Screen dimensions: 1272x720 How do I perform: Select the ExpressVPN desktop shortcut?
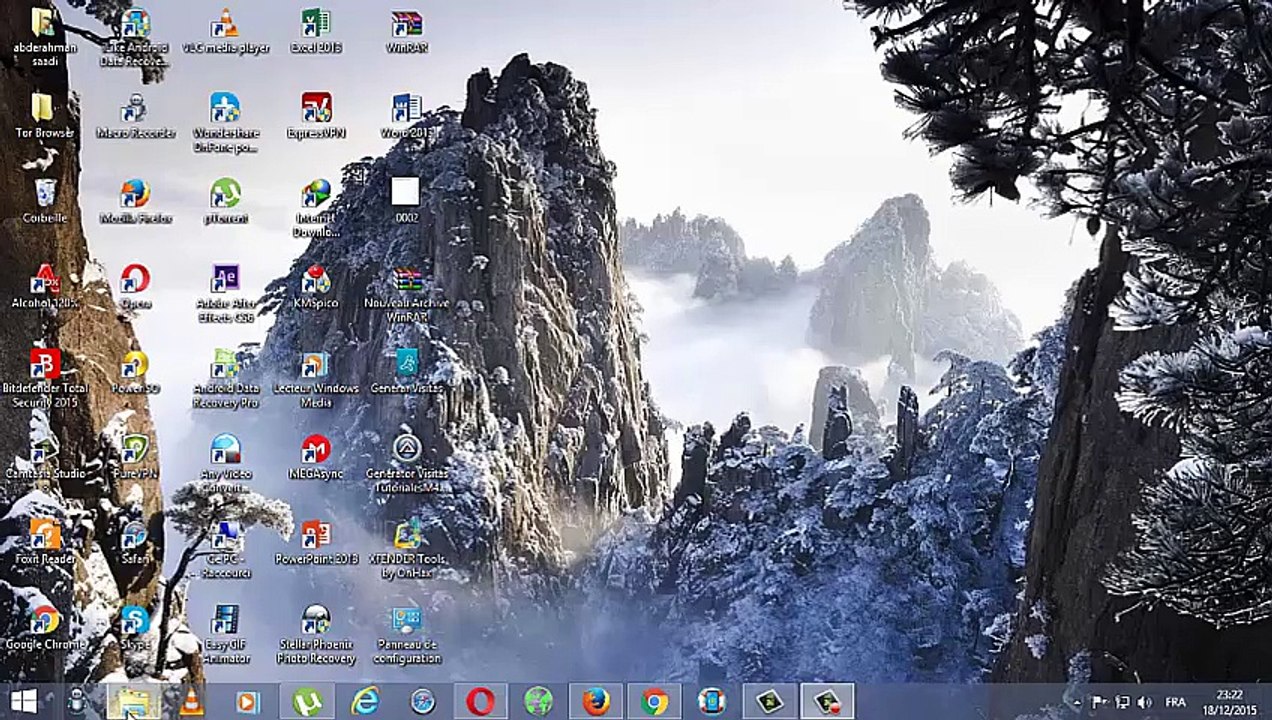pos(316,115)
